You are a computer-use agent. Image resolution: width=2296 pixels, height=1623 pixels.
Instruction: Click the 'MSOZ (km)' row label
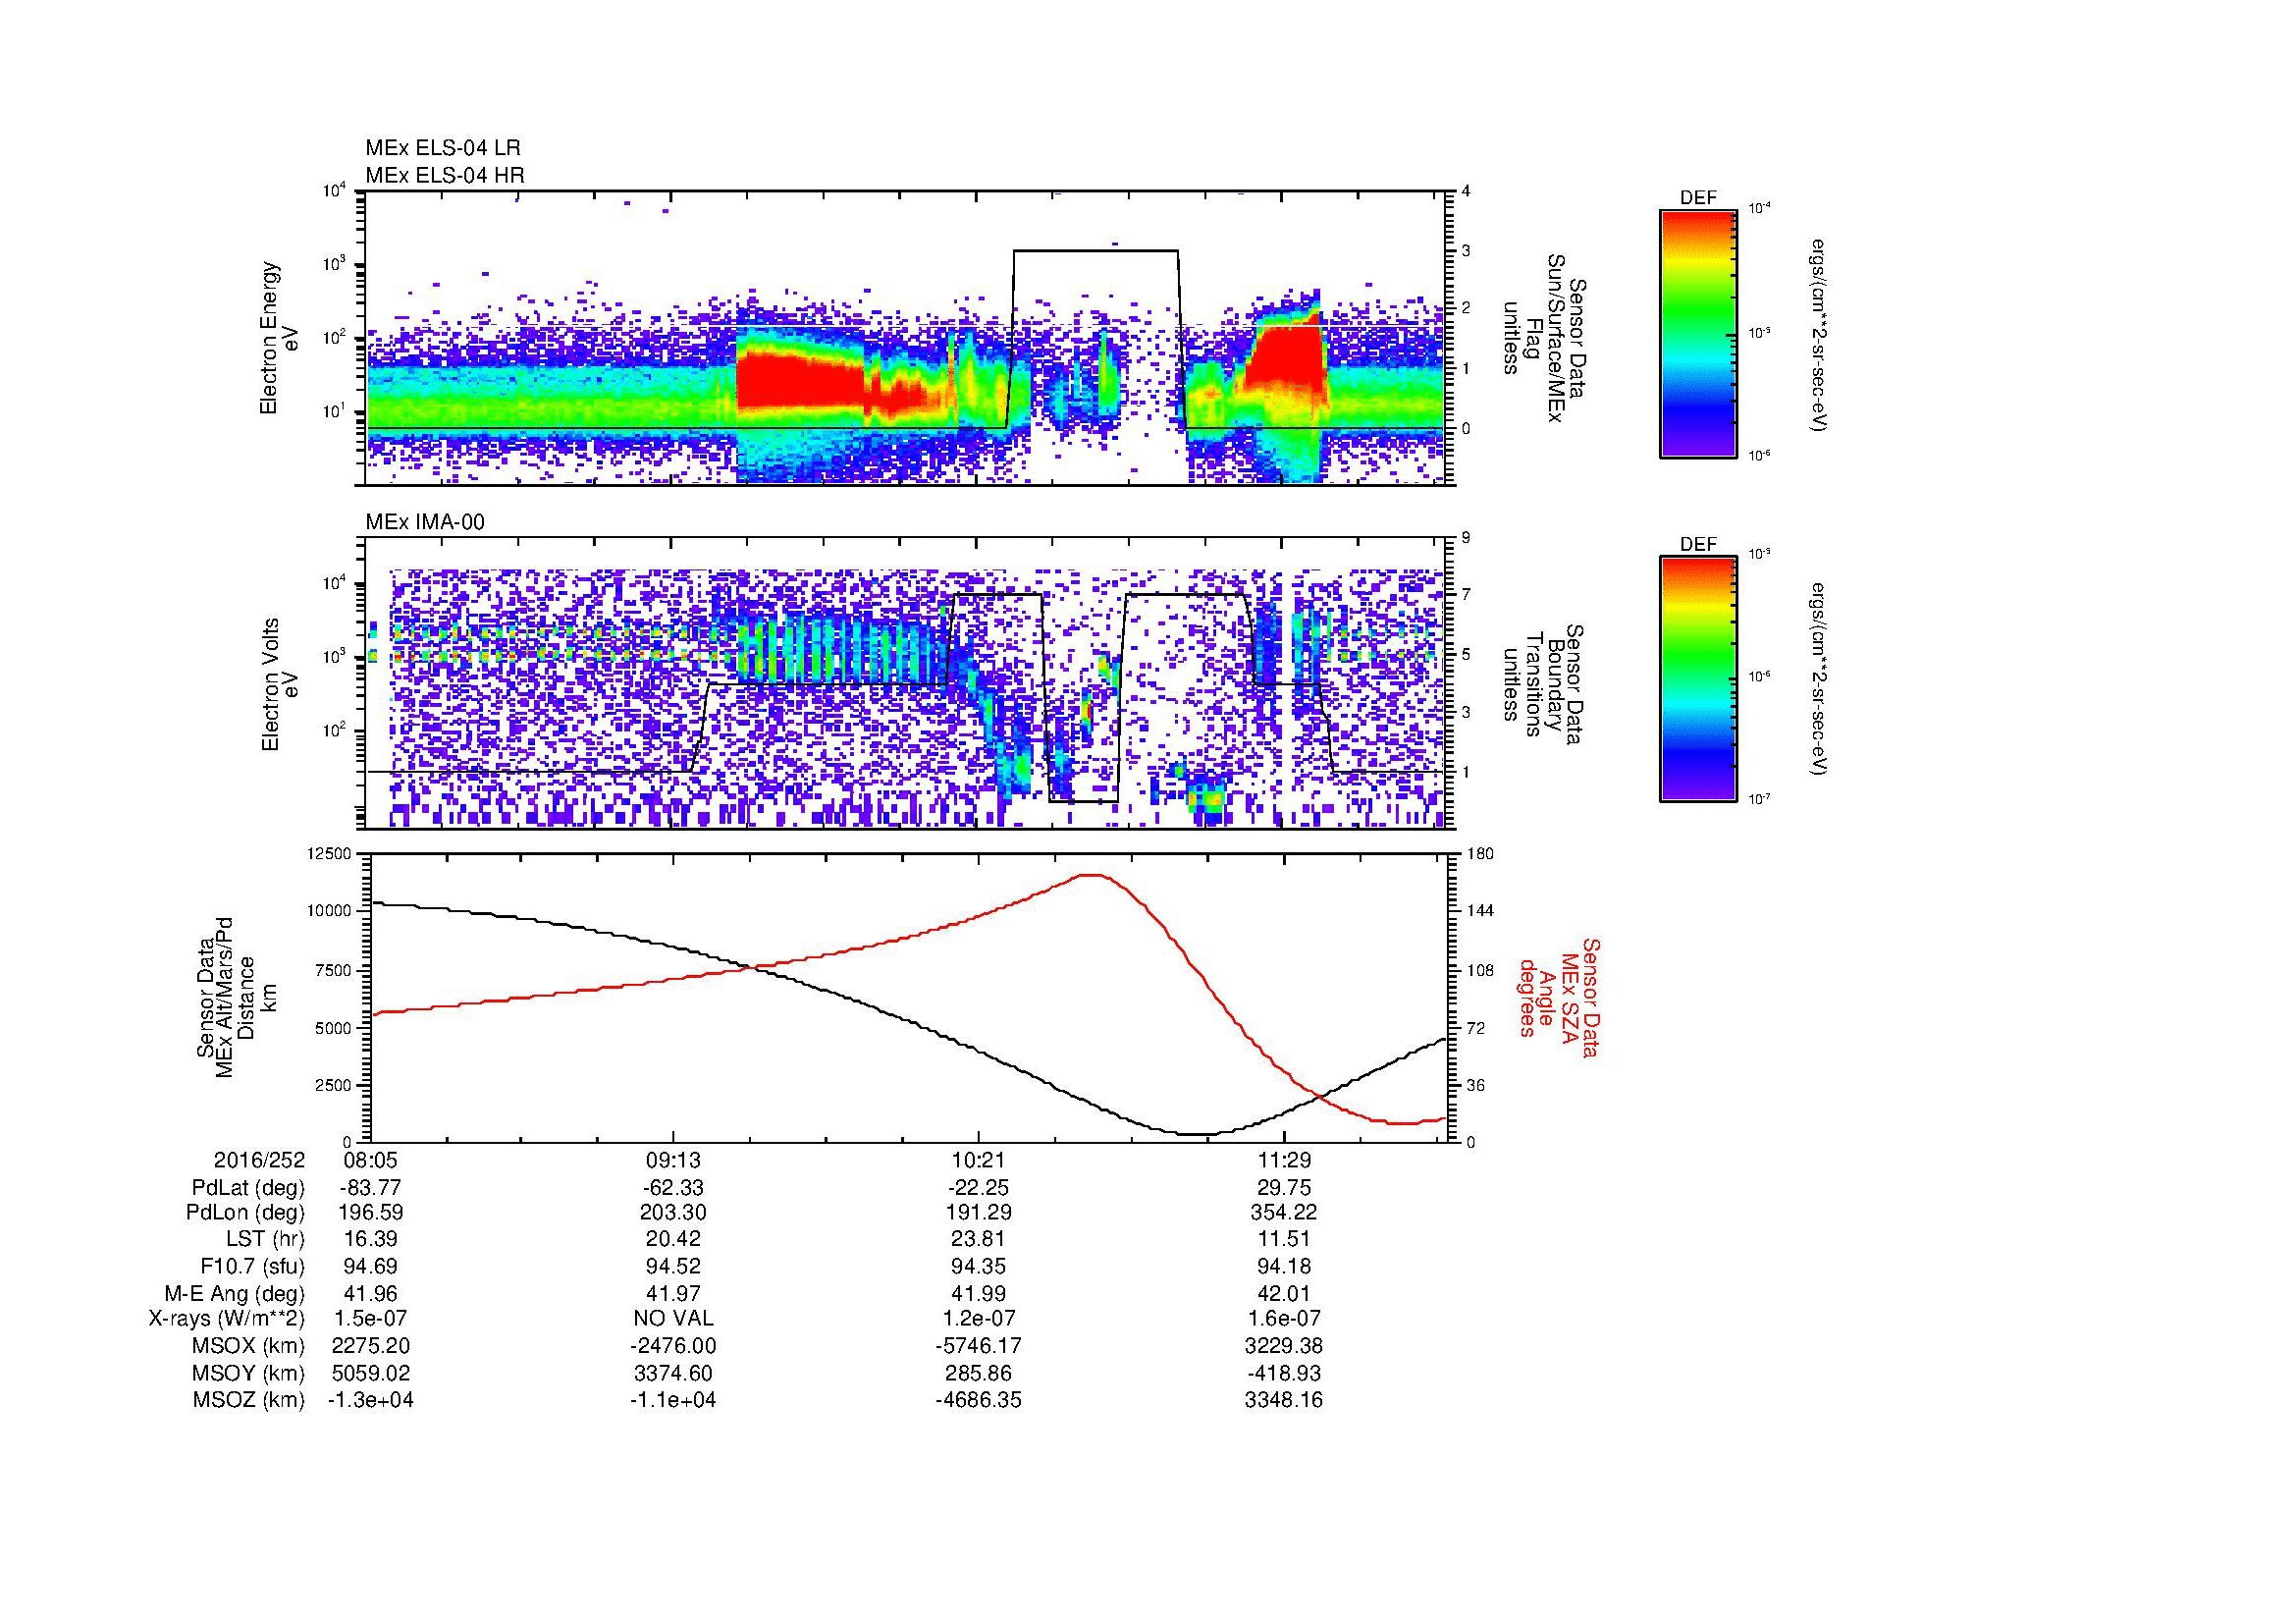[x=249, y=1400]
